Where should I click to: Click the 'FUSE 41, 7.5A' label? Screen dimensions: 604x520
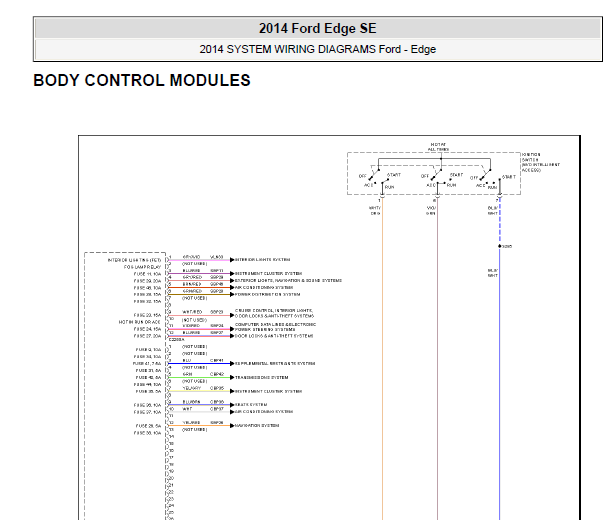click(x=147, y=363)
